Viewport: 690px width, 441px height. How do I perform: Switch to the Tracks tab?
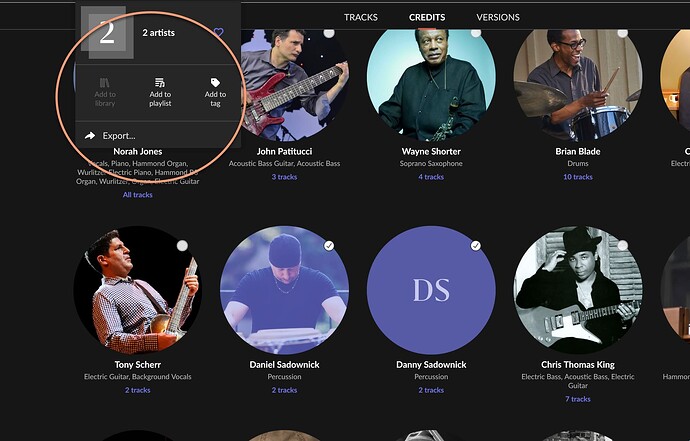click(361, 17)
